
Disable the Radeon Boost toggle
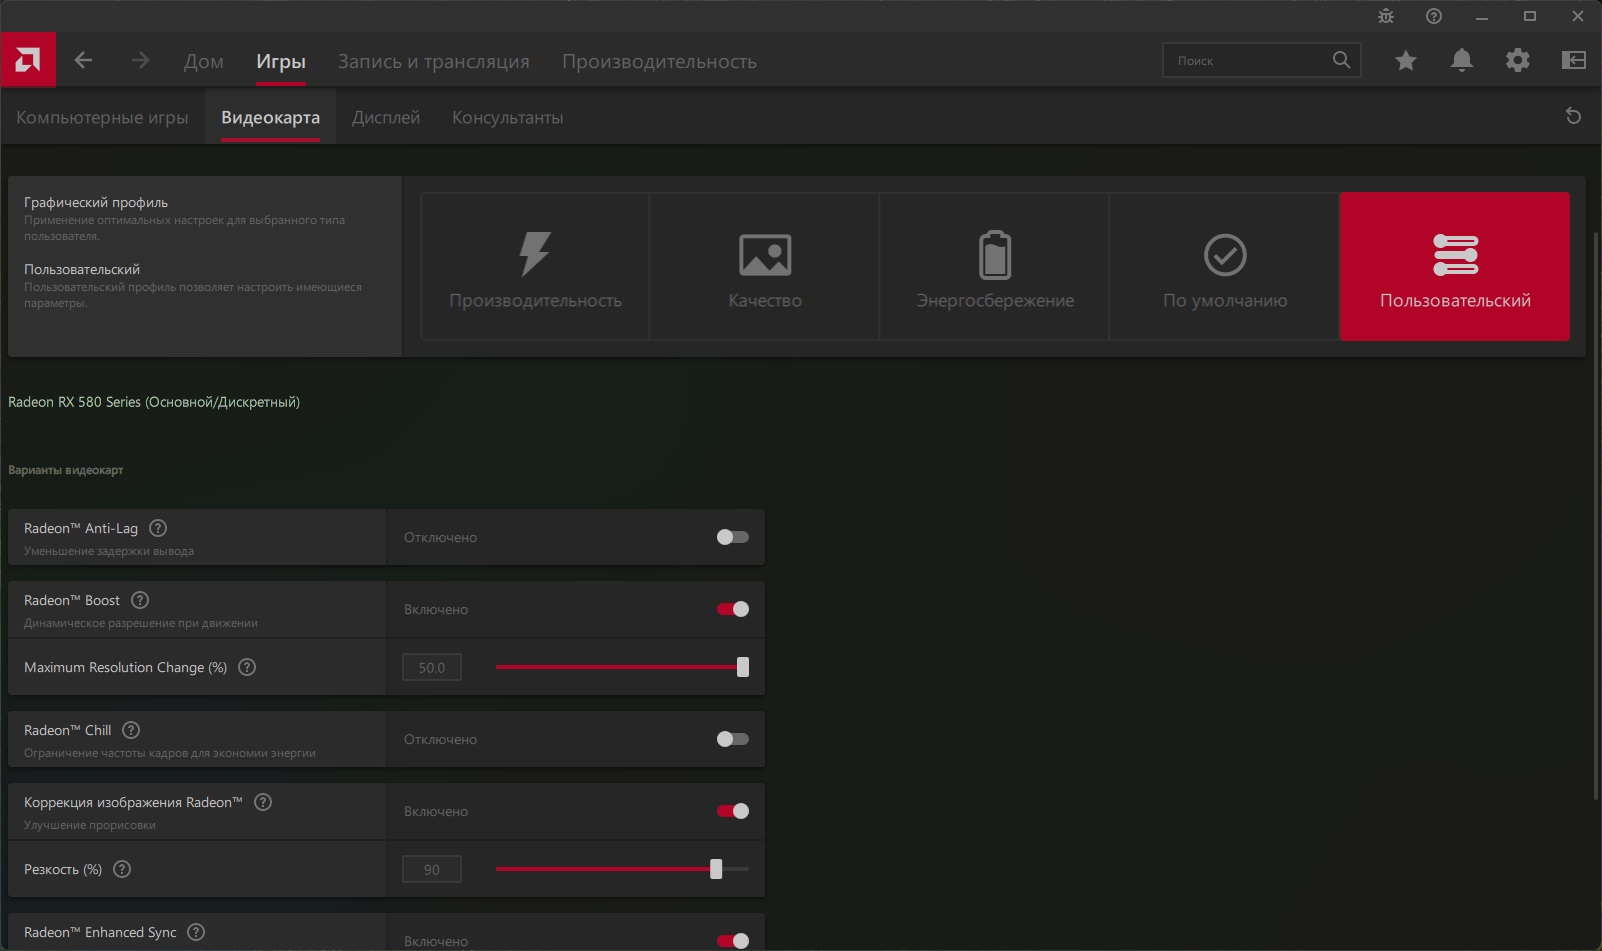(x=733, y=609)
